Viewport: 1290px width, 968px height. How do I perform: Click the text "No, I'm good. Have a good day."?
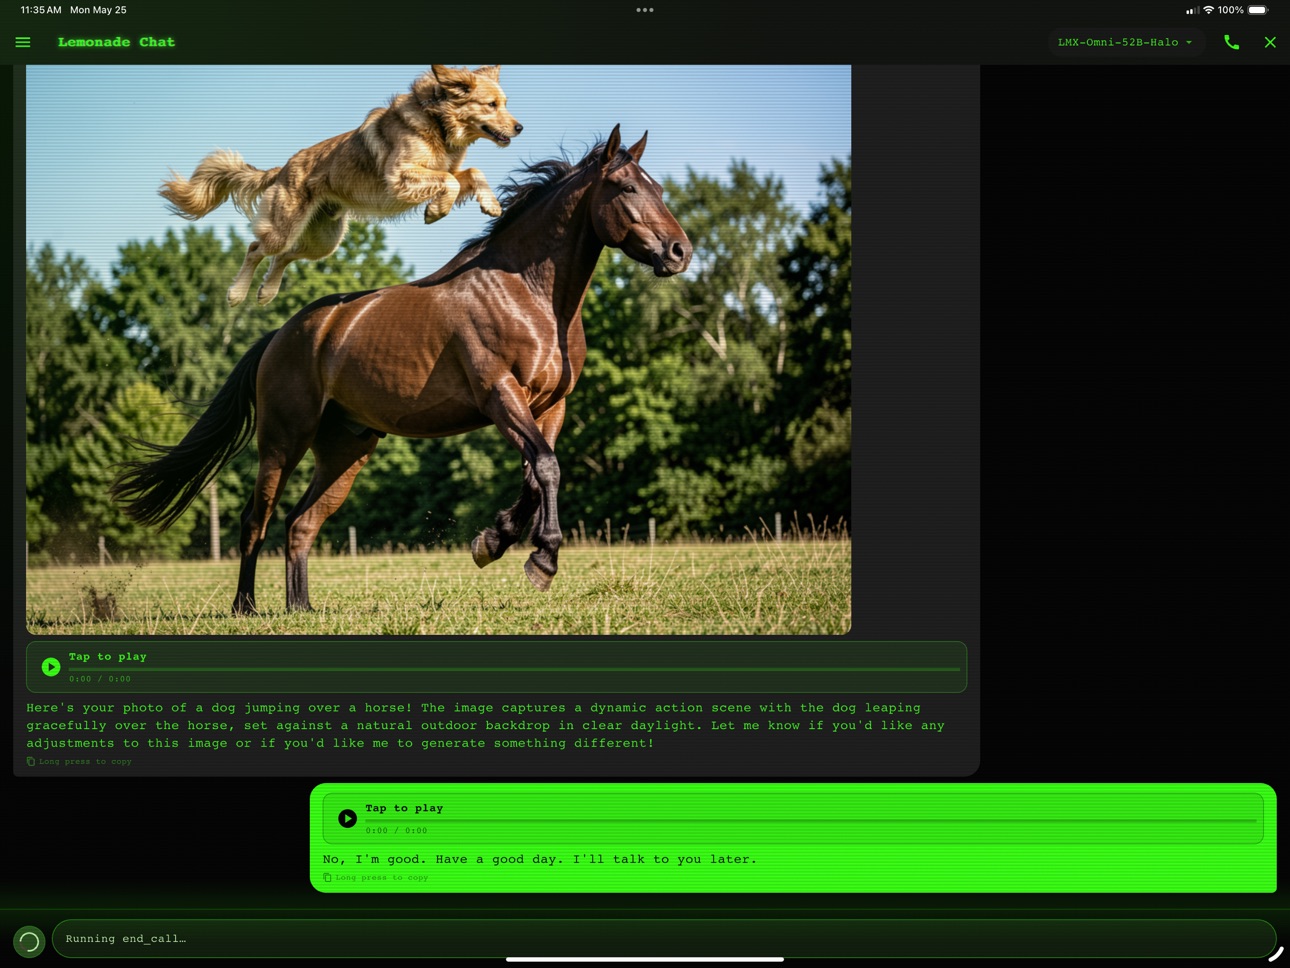443,859
